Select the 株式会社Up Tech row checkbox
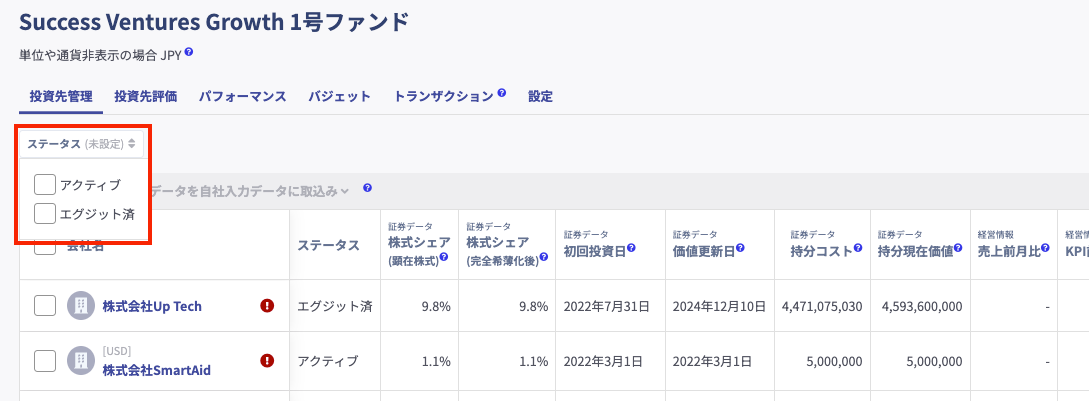 pyautogui.click(x=45, y=306)
